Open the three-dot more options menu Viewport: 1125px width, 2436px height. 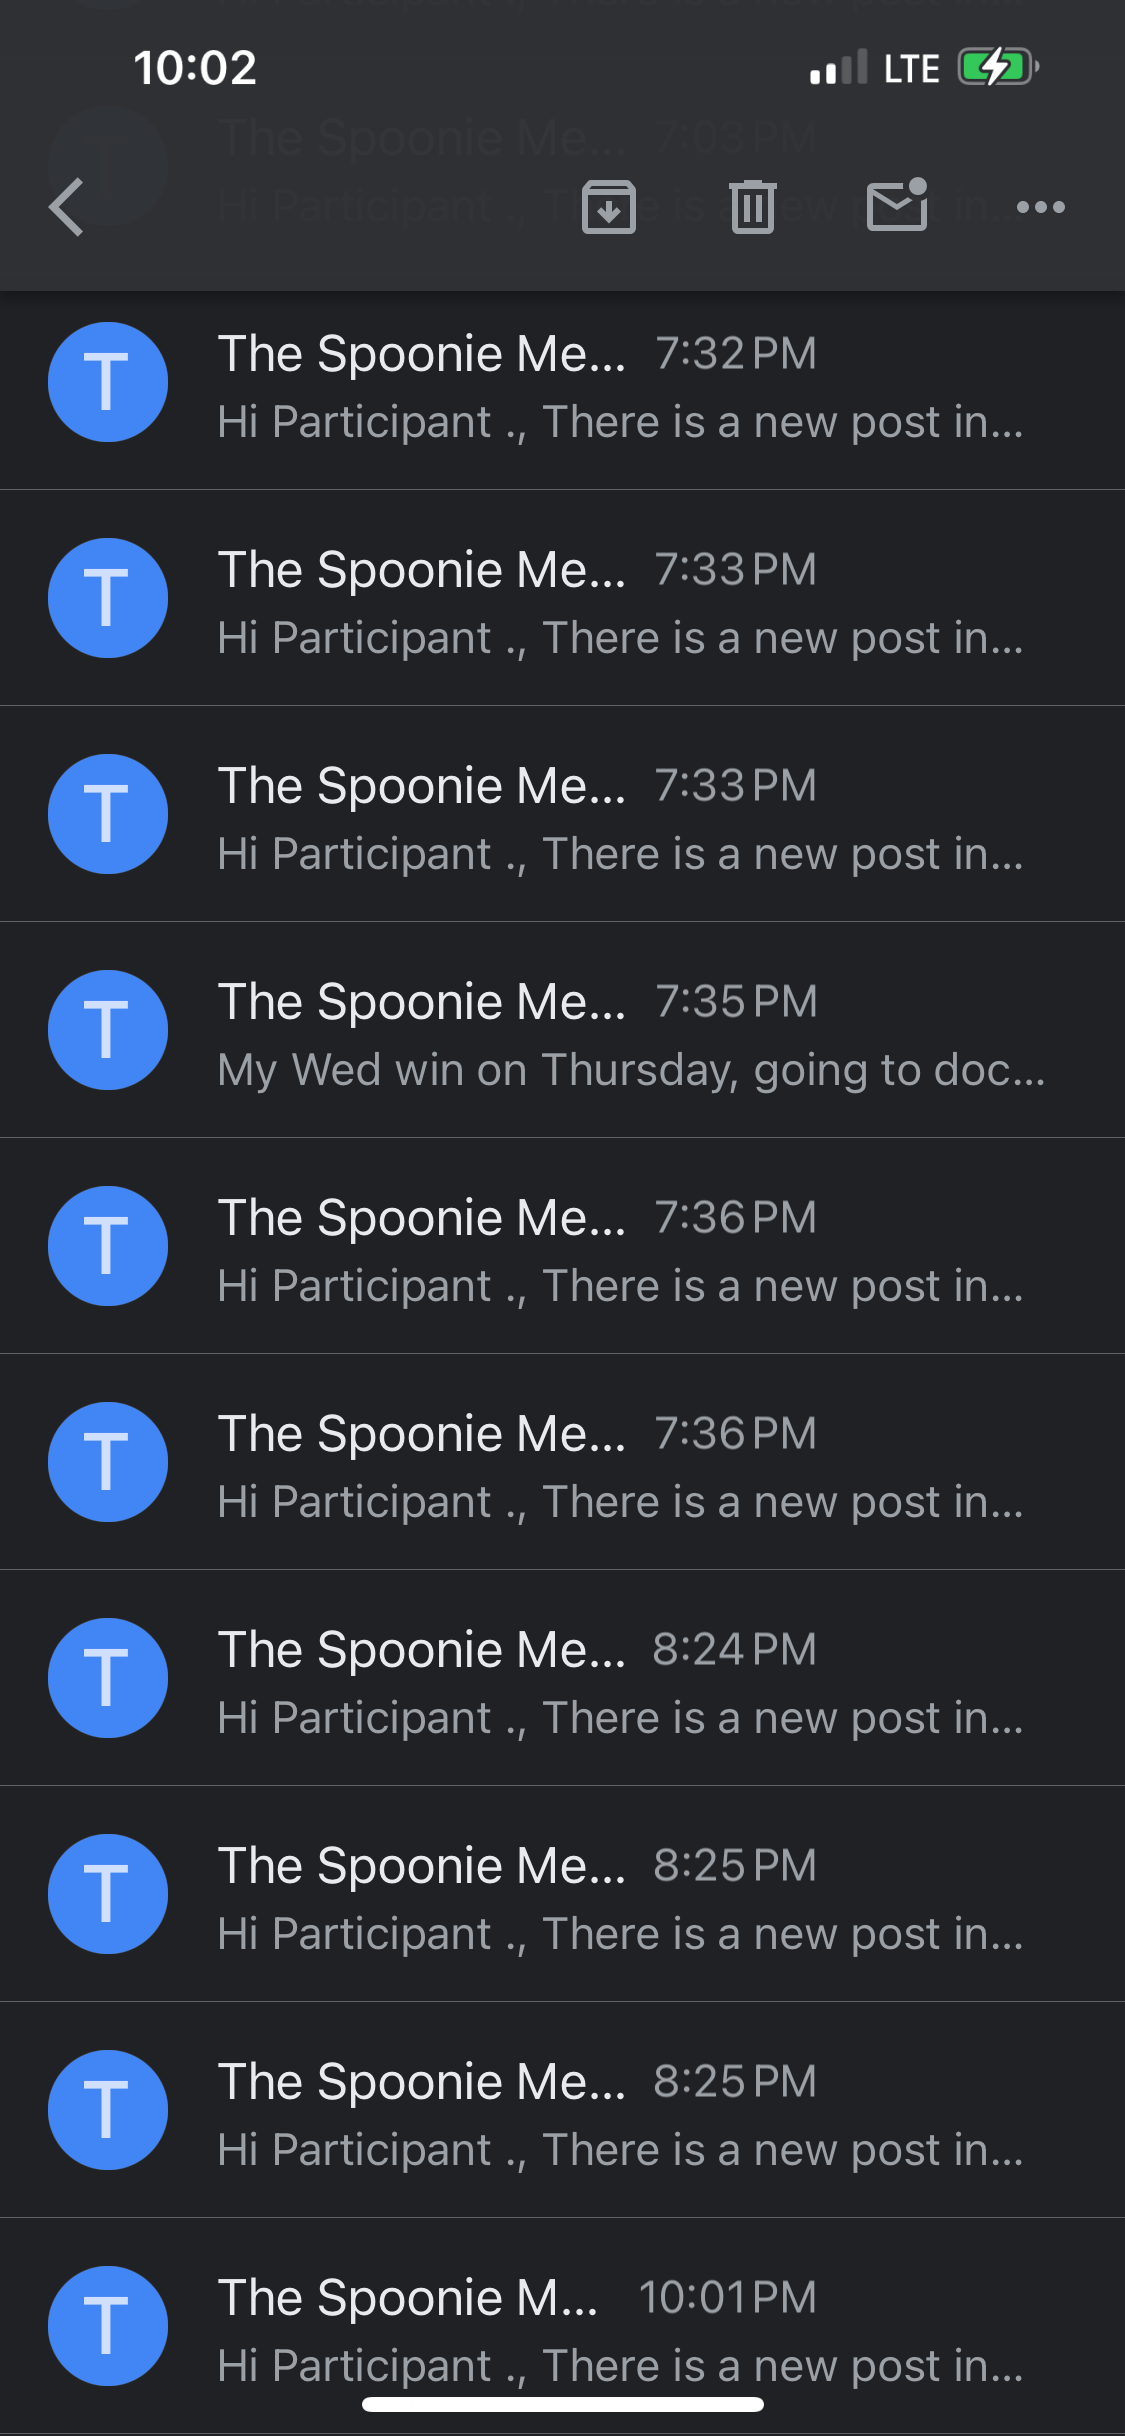[x=1040, y=207]
